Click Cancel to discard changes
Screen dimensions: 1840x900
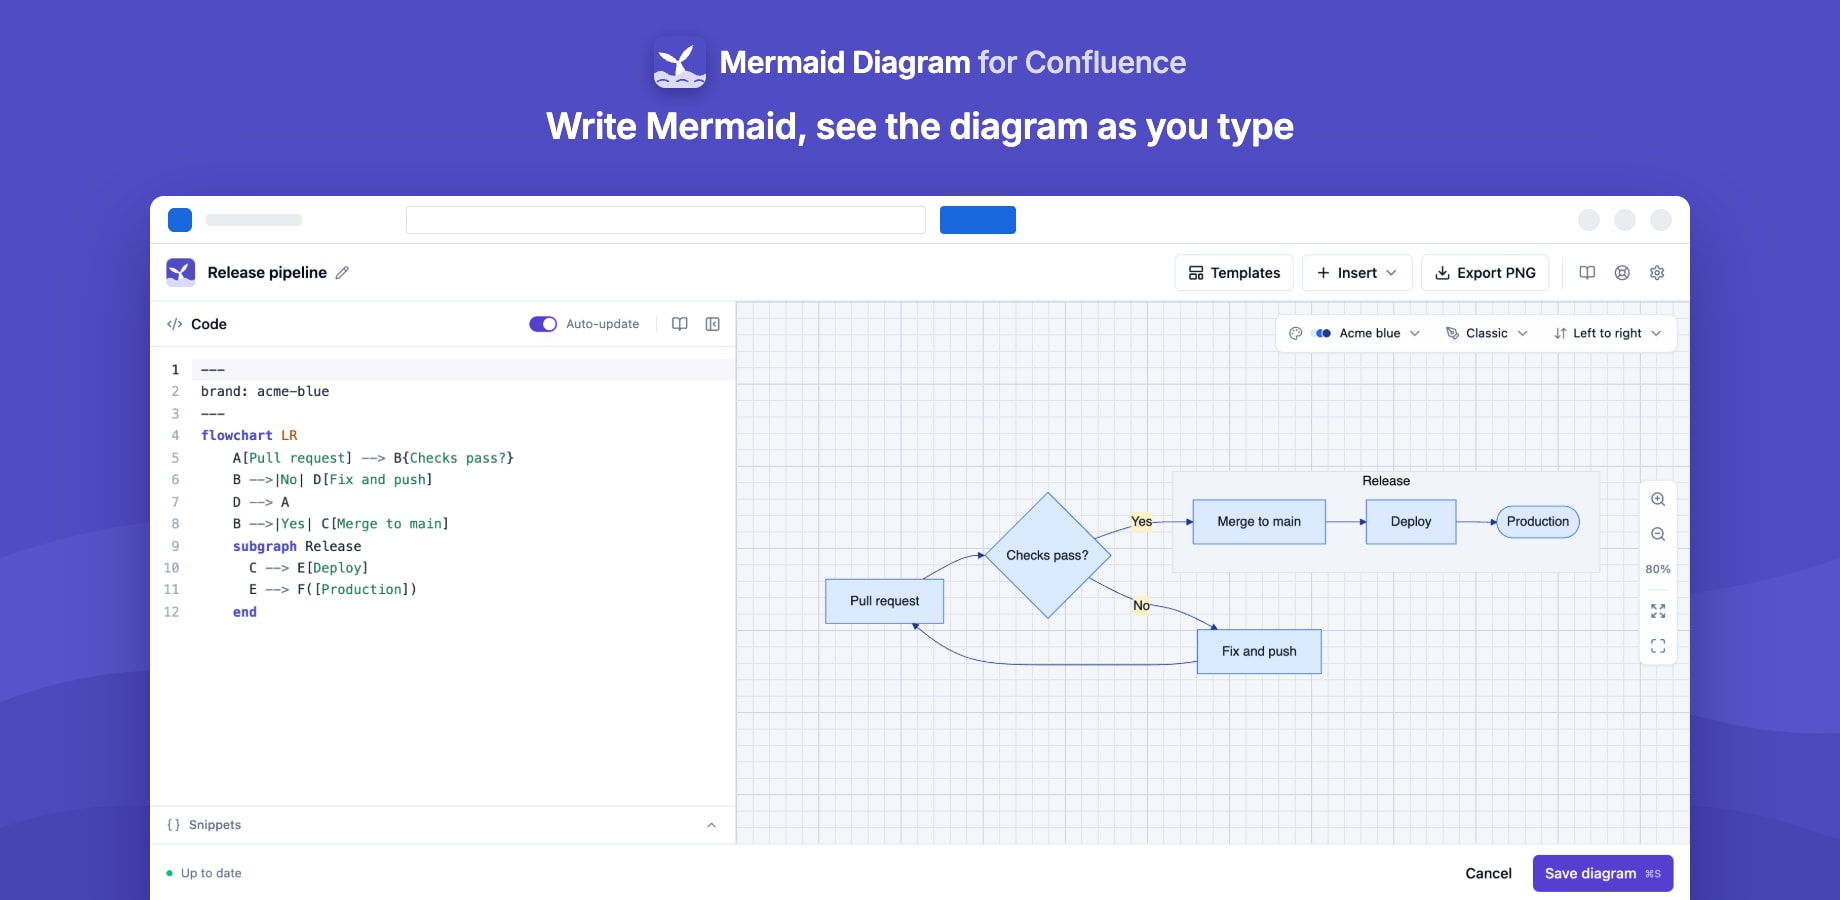pos(1488,873)
